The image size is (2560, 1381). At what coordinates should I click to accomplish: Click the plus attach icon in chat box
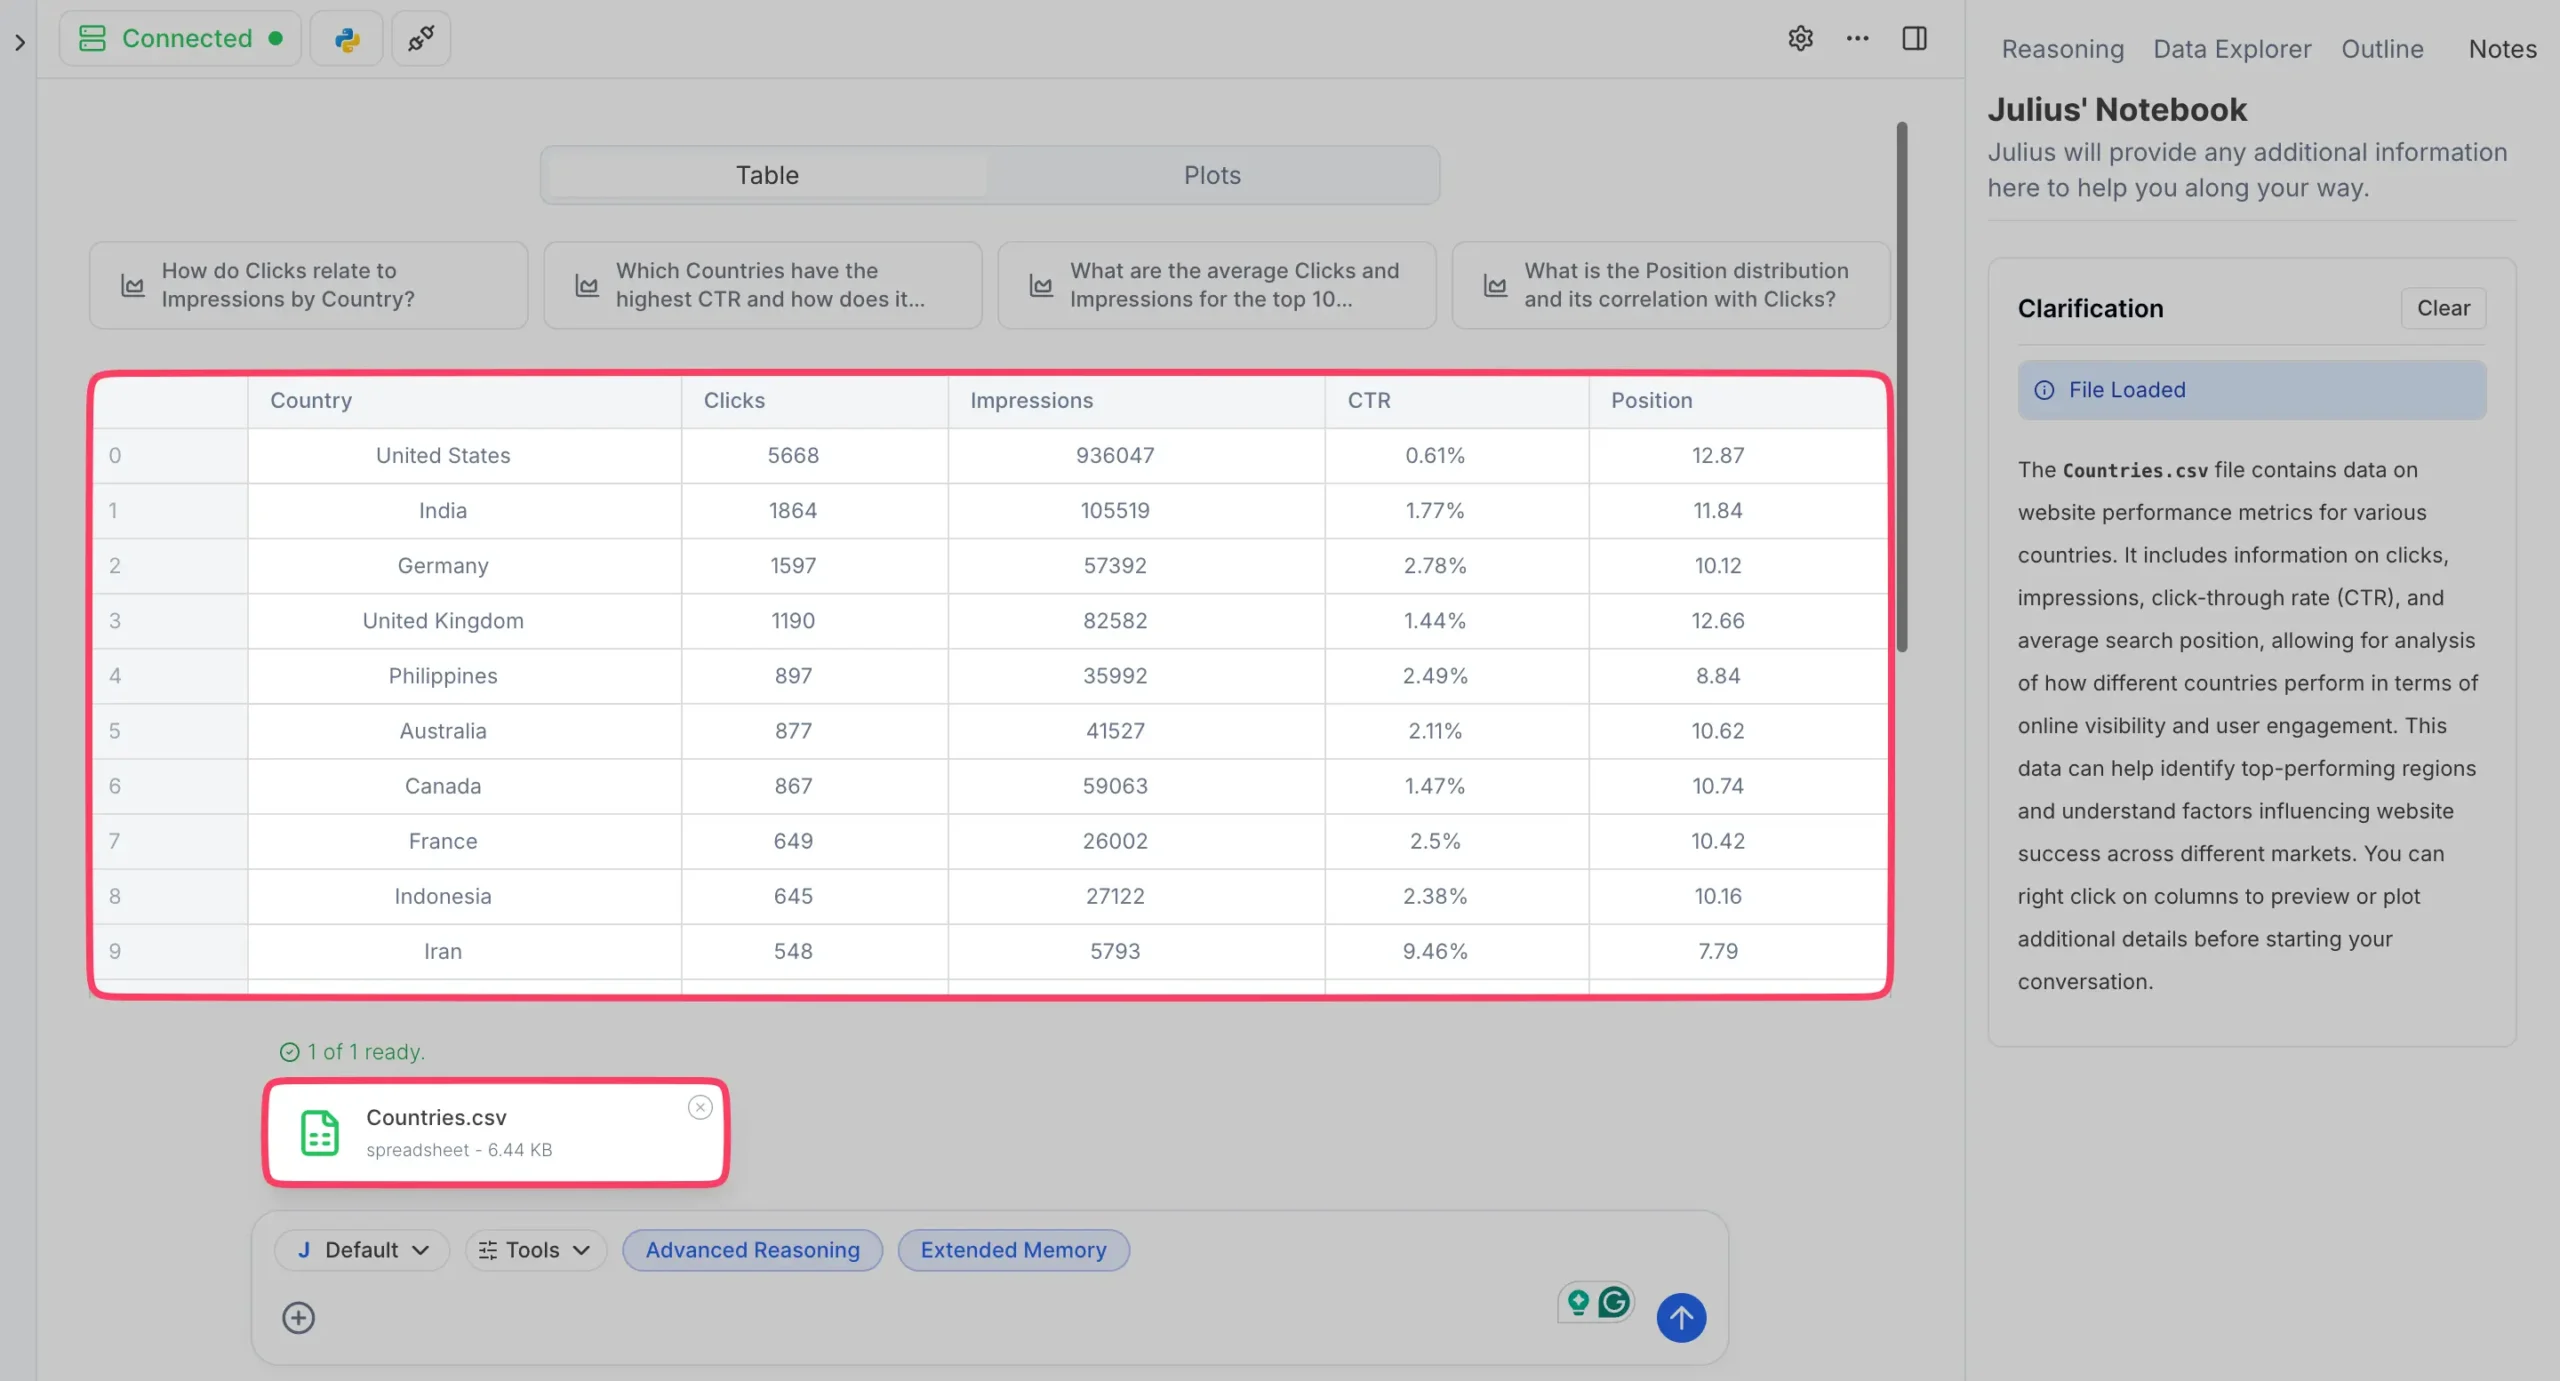click(298, 1317)
